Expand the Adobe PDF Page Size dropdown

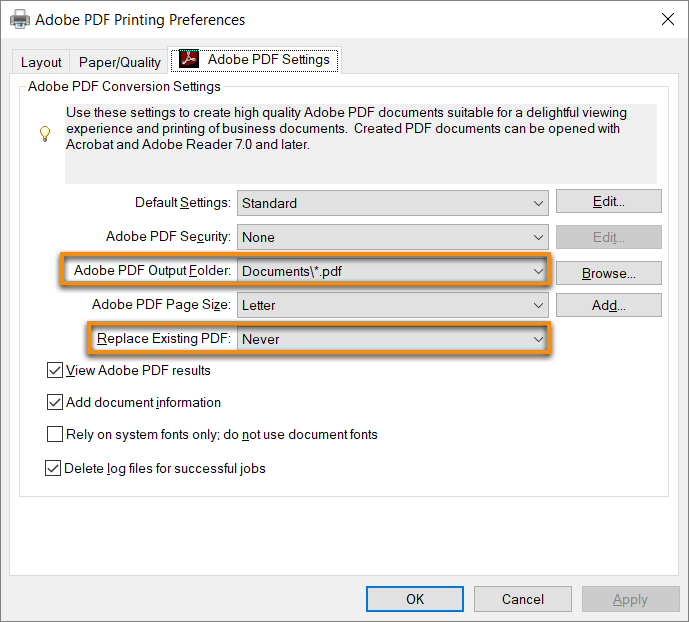pos(393,305)
